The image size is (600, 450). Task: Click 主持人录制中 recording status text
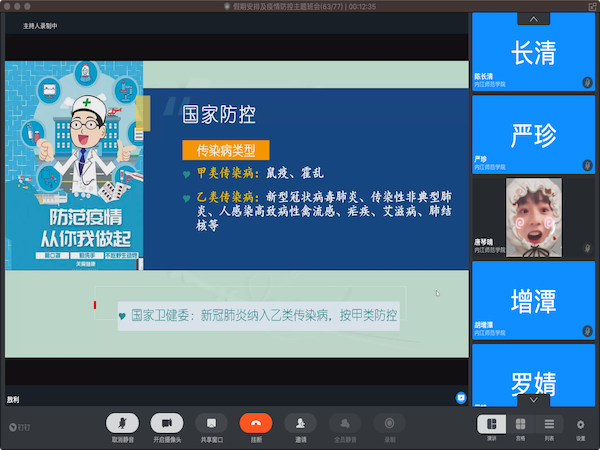(x=40, y=26)
